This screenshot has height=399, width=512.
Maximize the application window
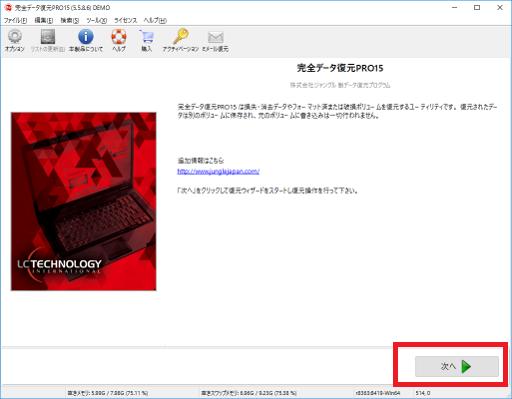pos(477,8)
